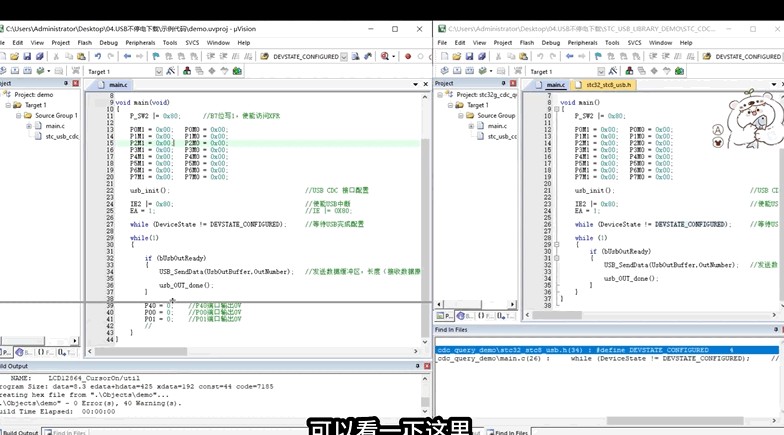Click Comment selection icon in demo window
Image resolution: width=784 pixels, height=435 pixels.
pos(236,56)
